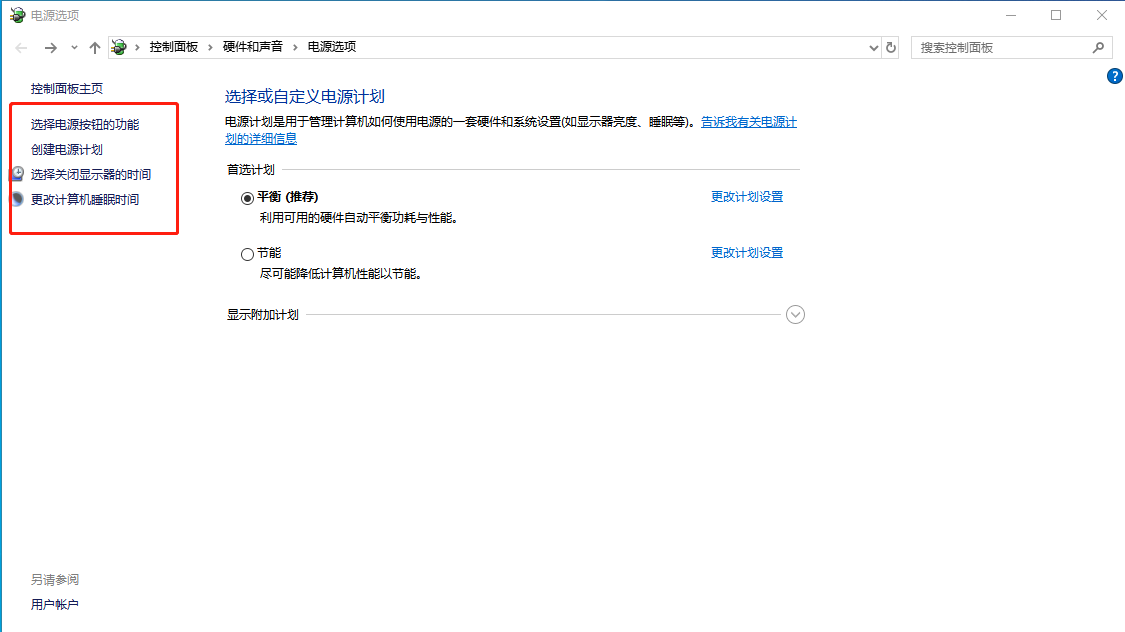Enable the 节能 option radio button

[x=247, y=253]
